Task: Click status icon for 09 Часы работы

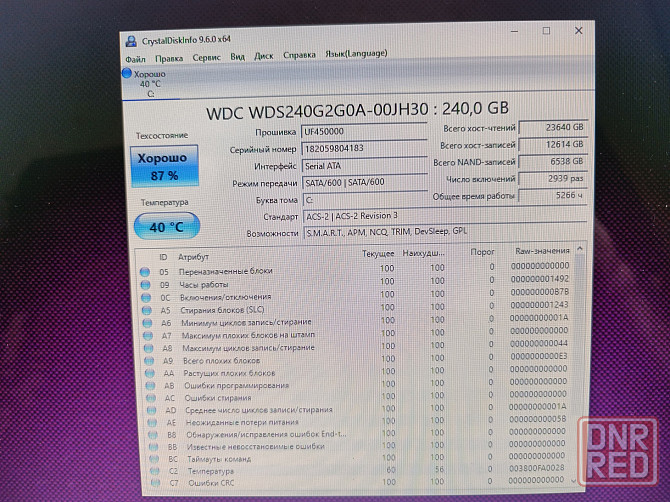Action: point(145,285)
